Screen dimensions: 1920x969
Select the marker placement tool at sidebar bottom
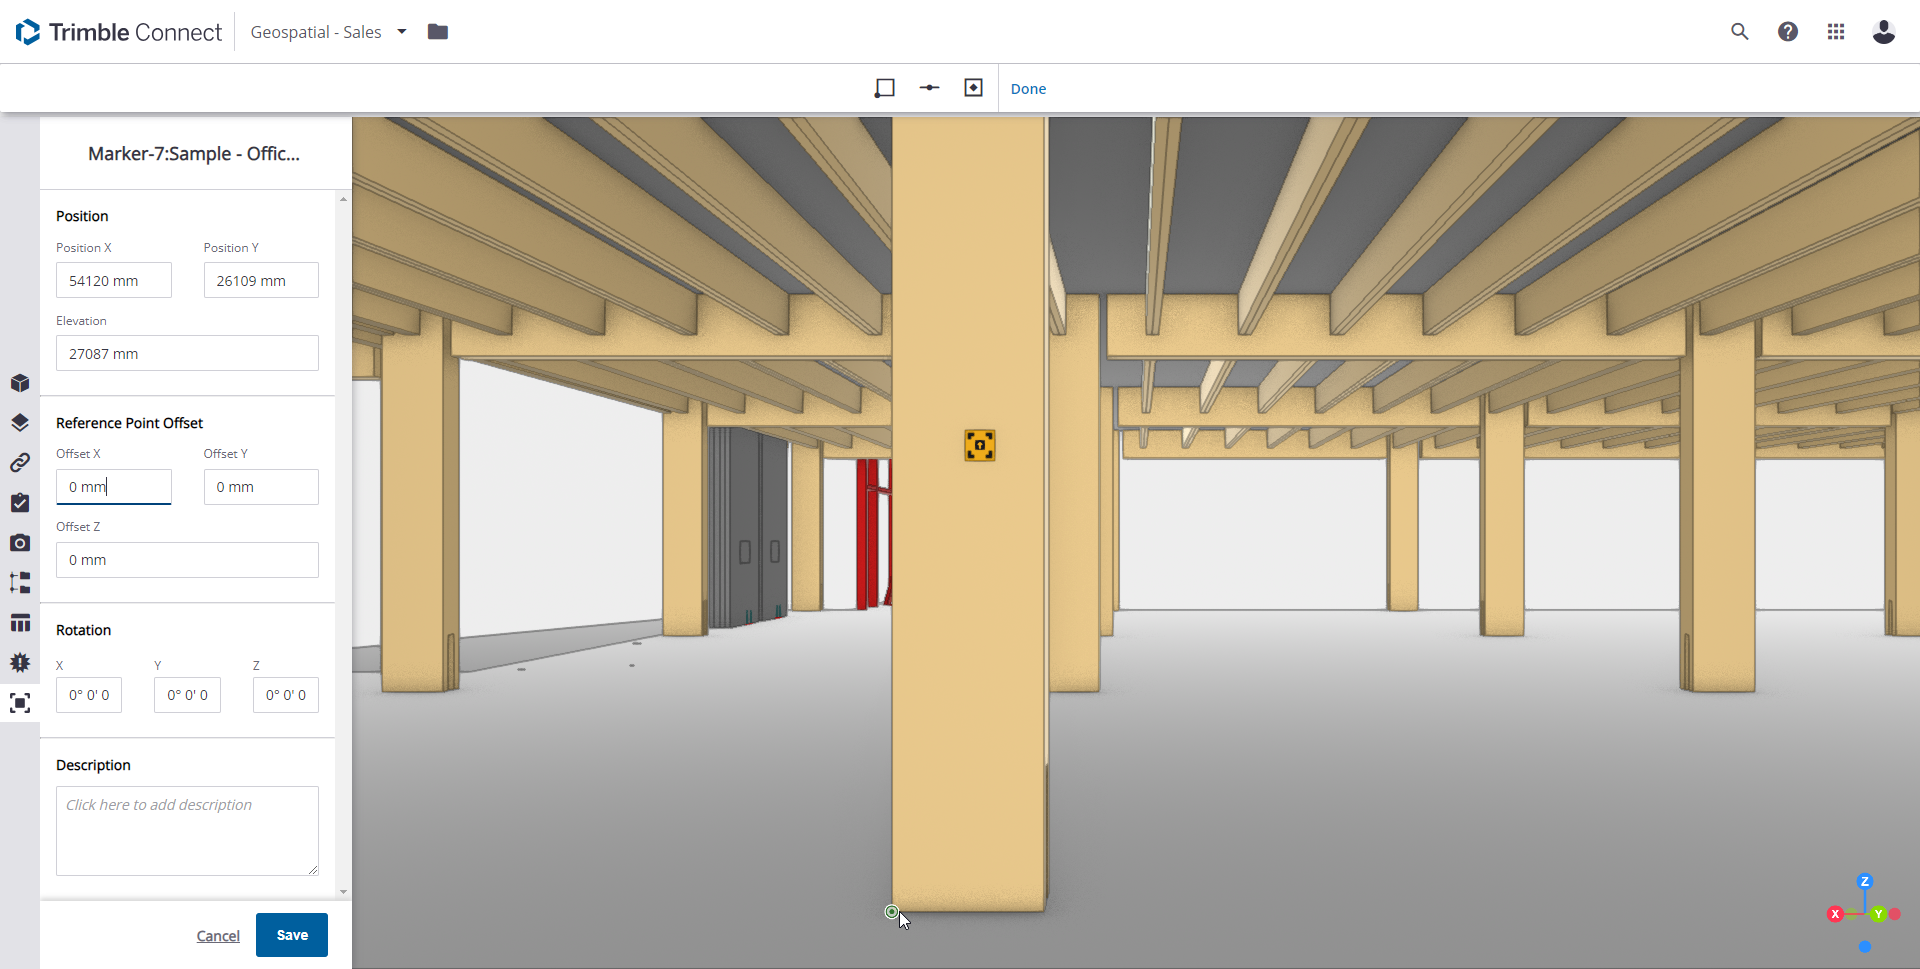point(20,702)
